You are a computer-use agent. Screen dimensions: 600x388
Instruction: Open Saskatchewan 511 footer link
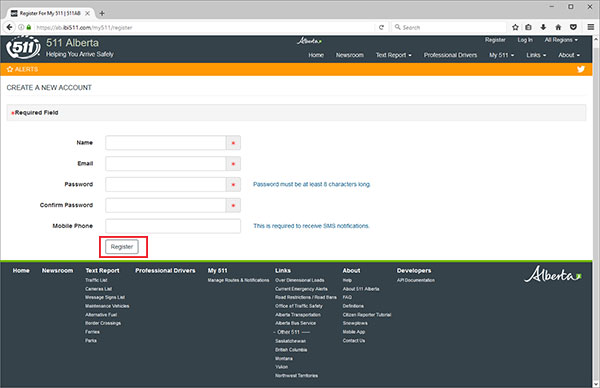(x=290, y=341)
